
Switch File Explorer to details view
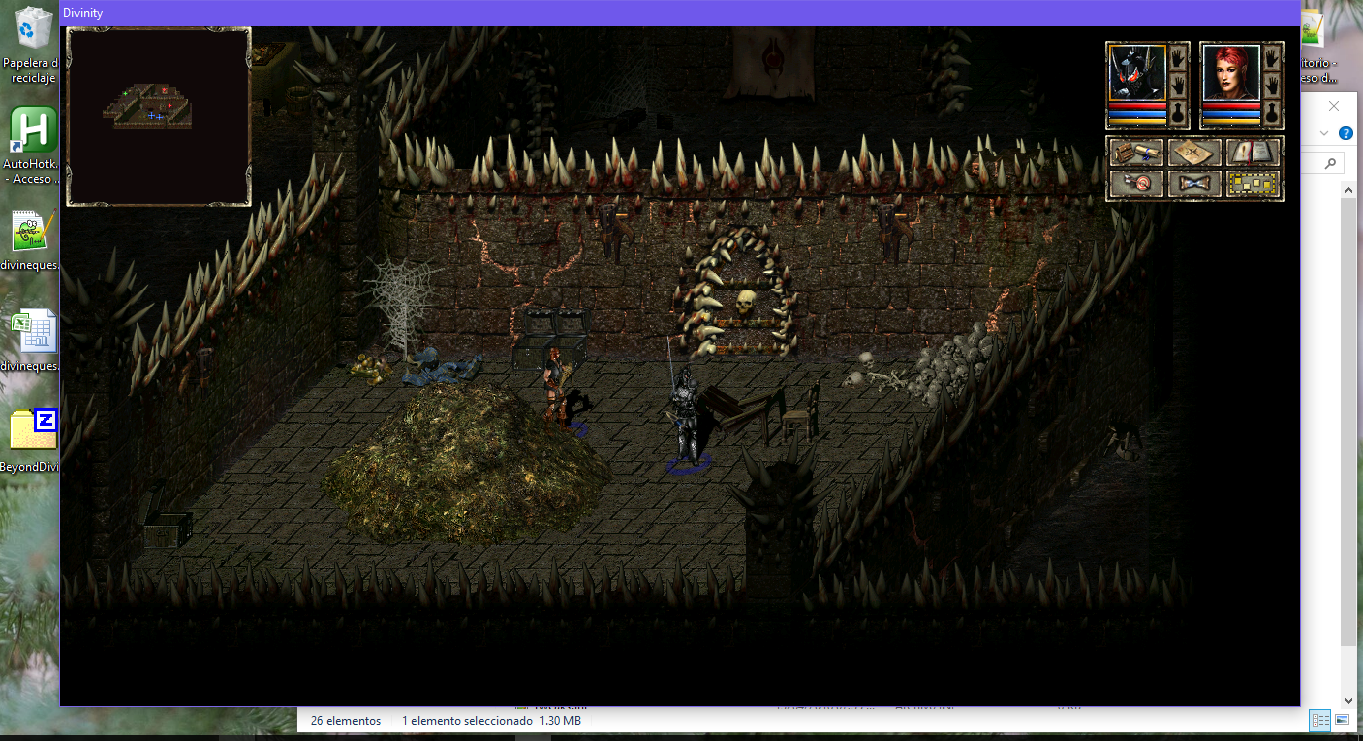coord(1321,720)
